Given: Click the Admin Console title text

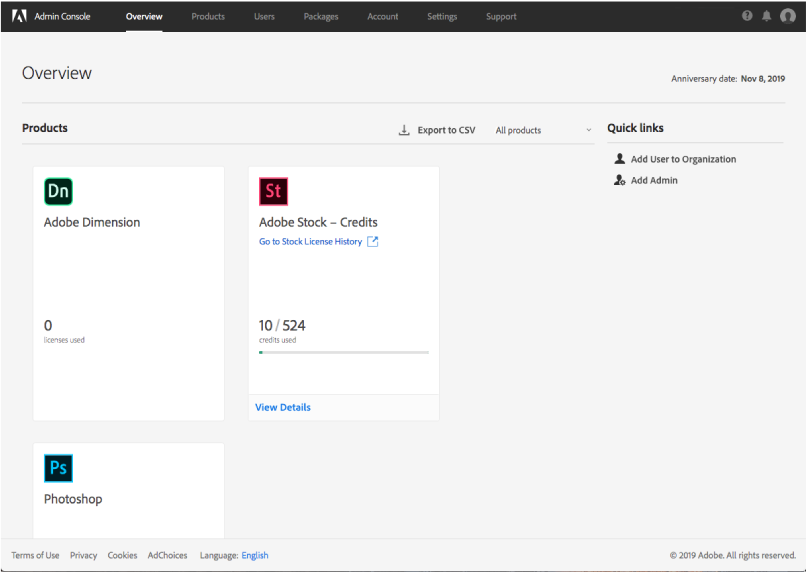Looking at the screenshot, I should coord(62,16).
